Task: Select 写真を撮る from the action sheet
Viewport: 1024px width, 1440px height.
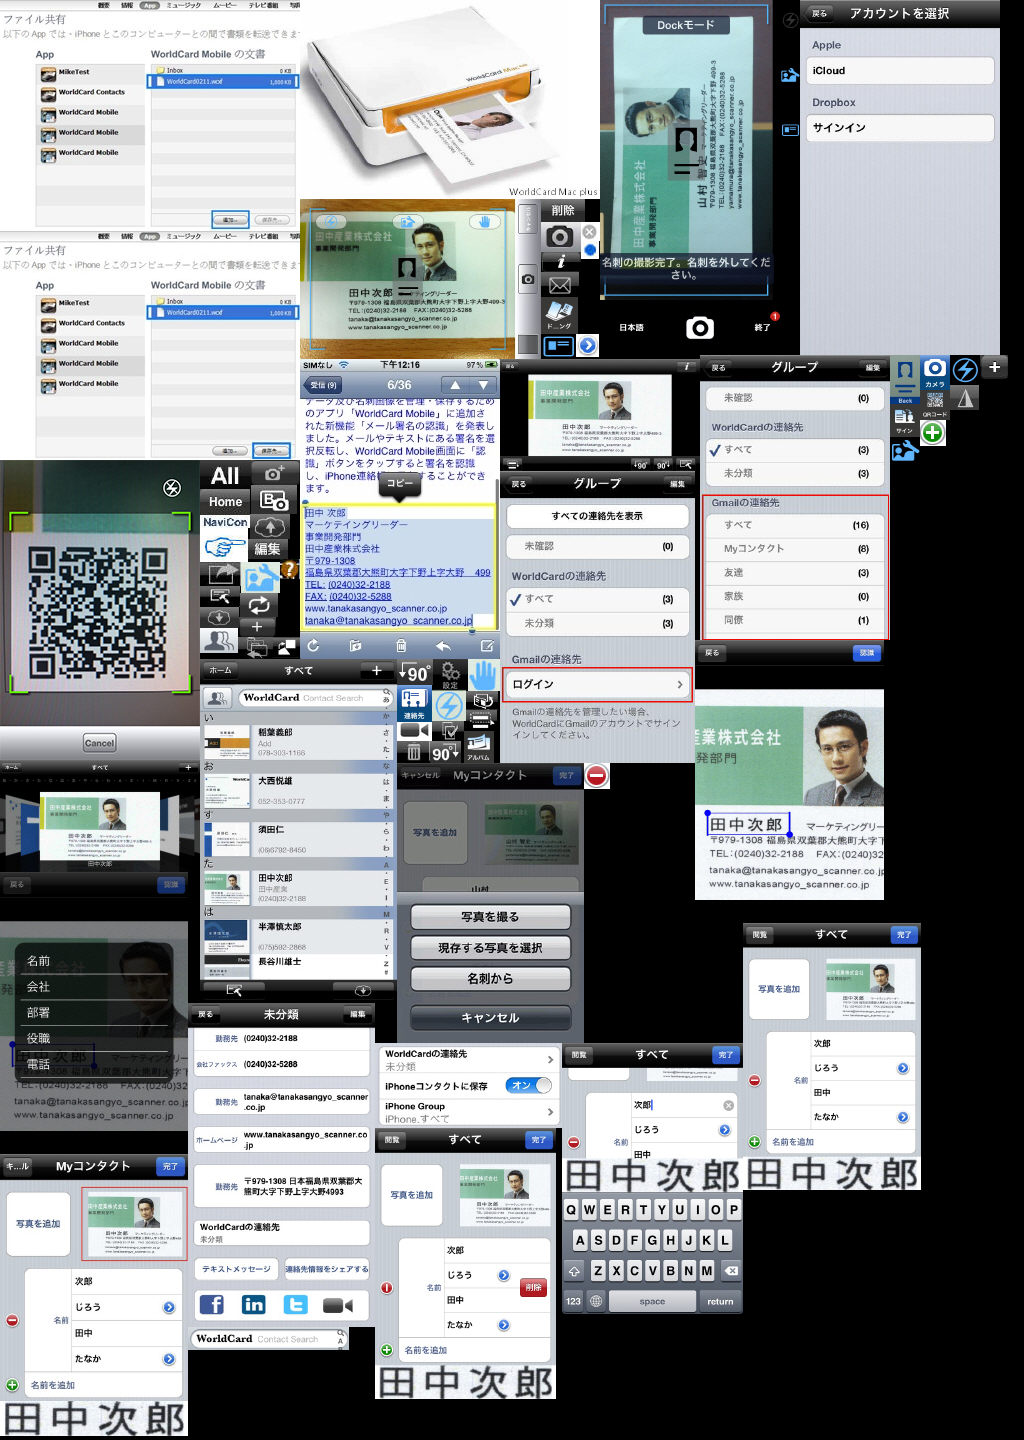Action: pos(490,917)
